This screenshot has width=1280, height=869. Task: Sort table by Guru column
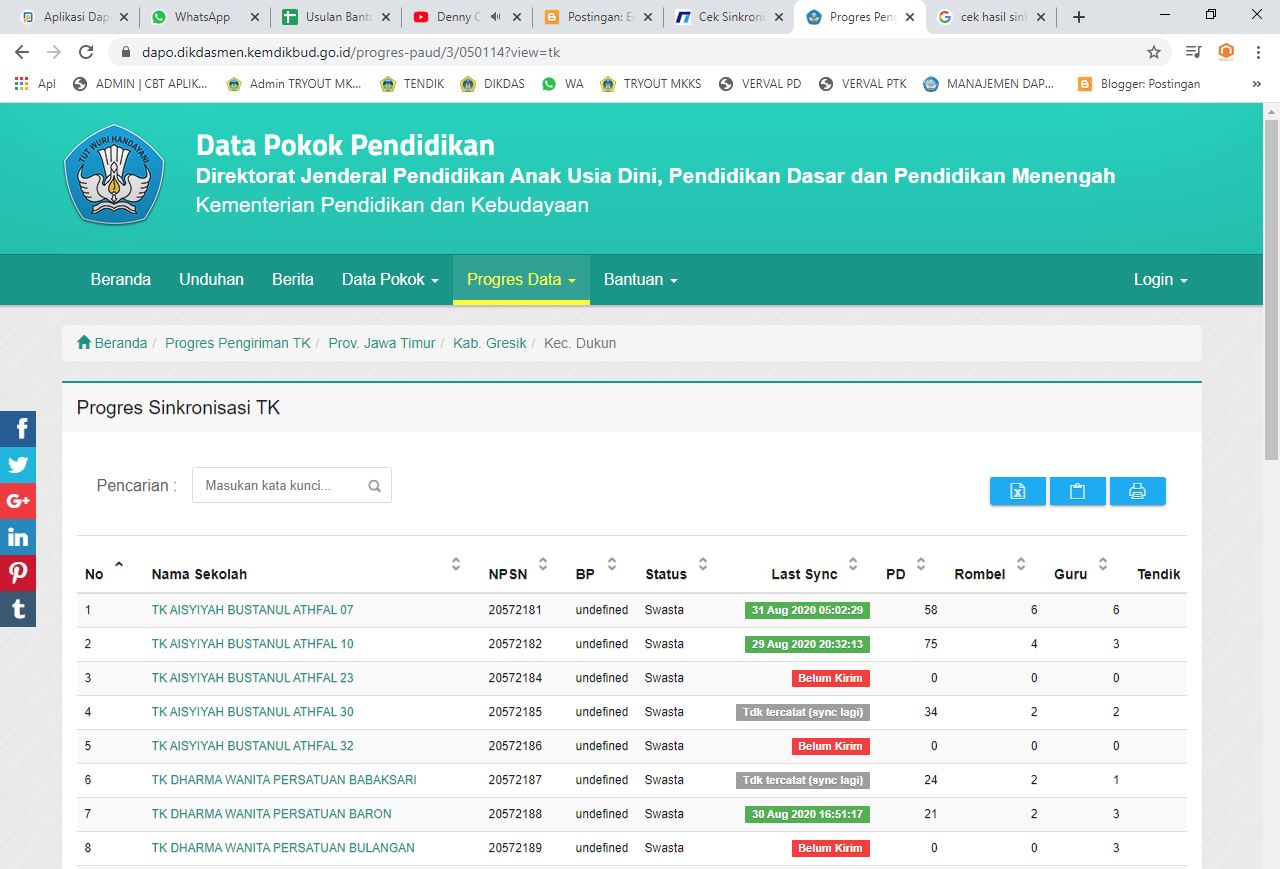point(1081,573)
